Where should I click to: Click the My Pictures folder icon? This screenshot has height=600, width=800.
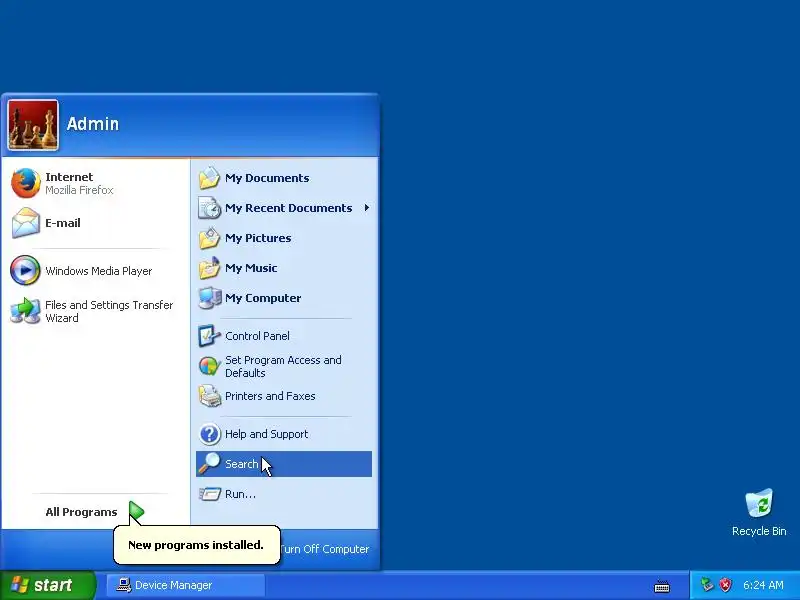[x=209, y=238]
